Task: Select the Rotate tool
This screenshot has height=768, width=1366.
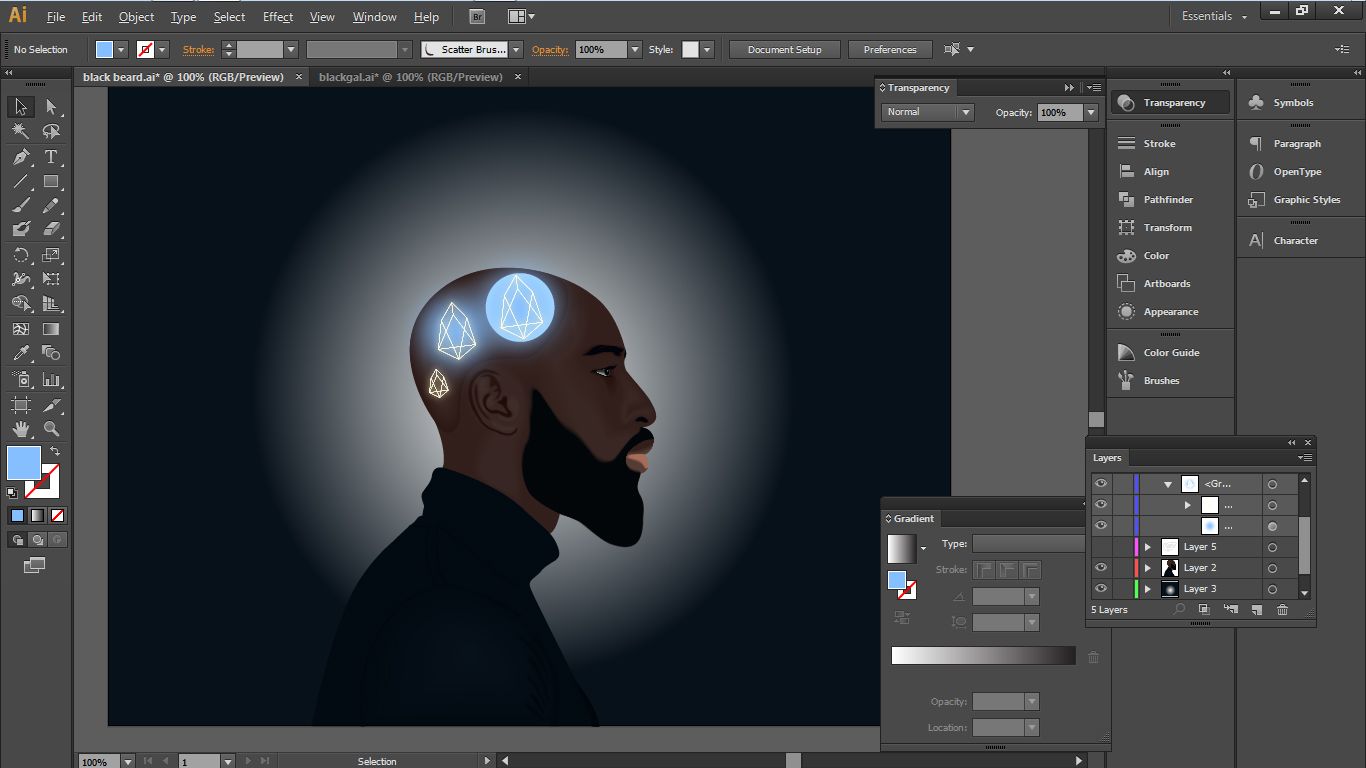Action: [21, 255]
